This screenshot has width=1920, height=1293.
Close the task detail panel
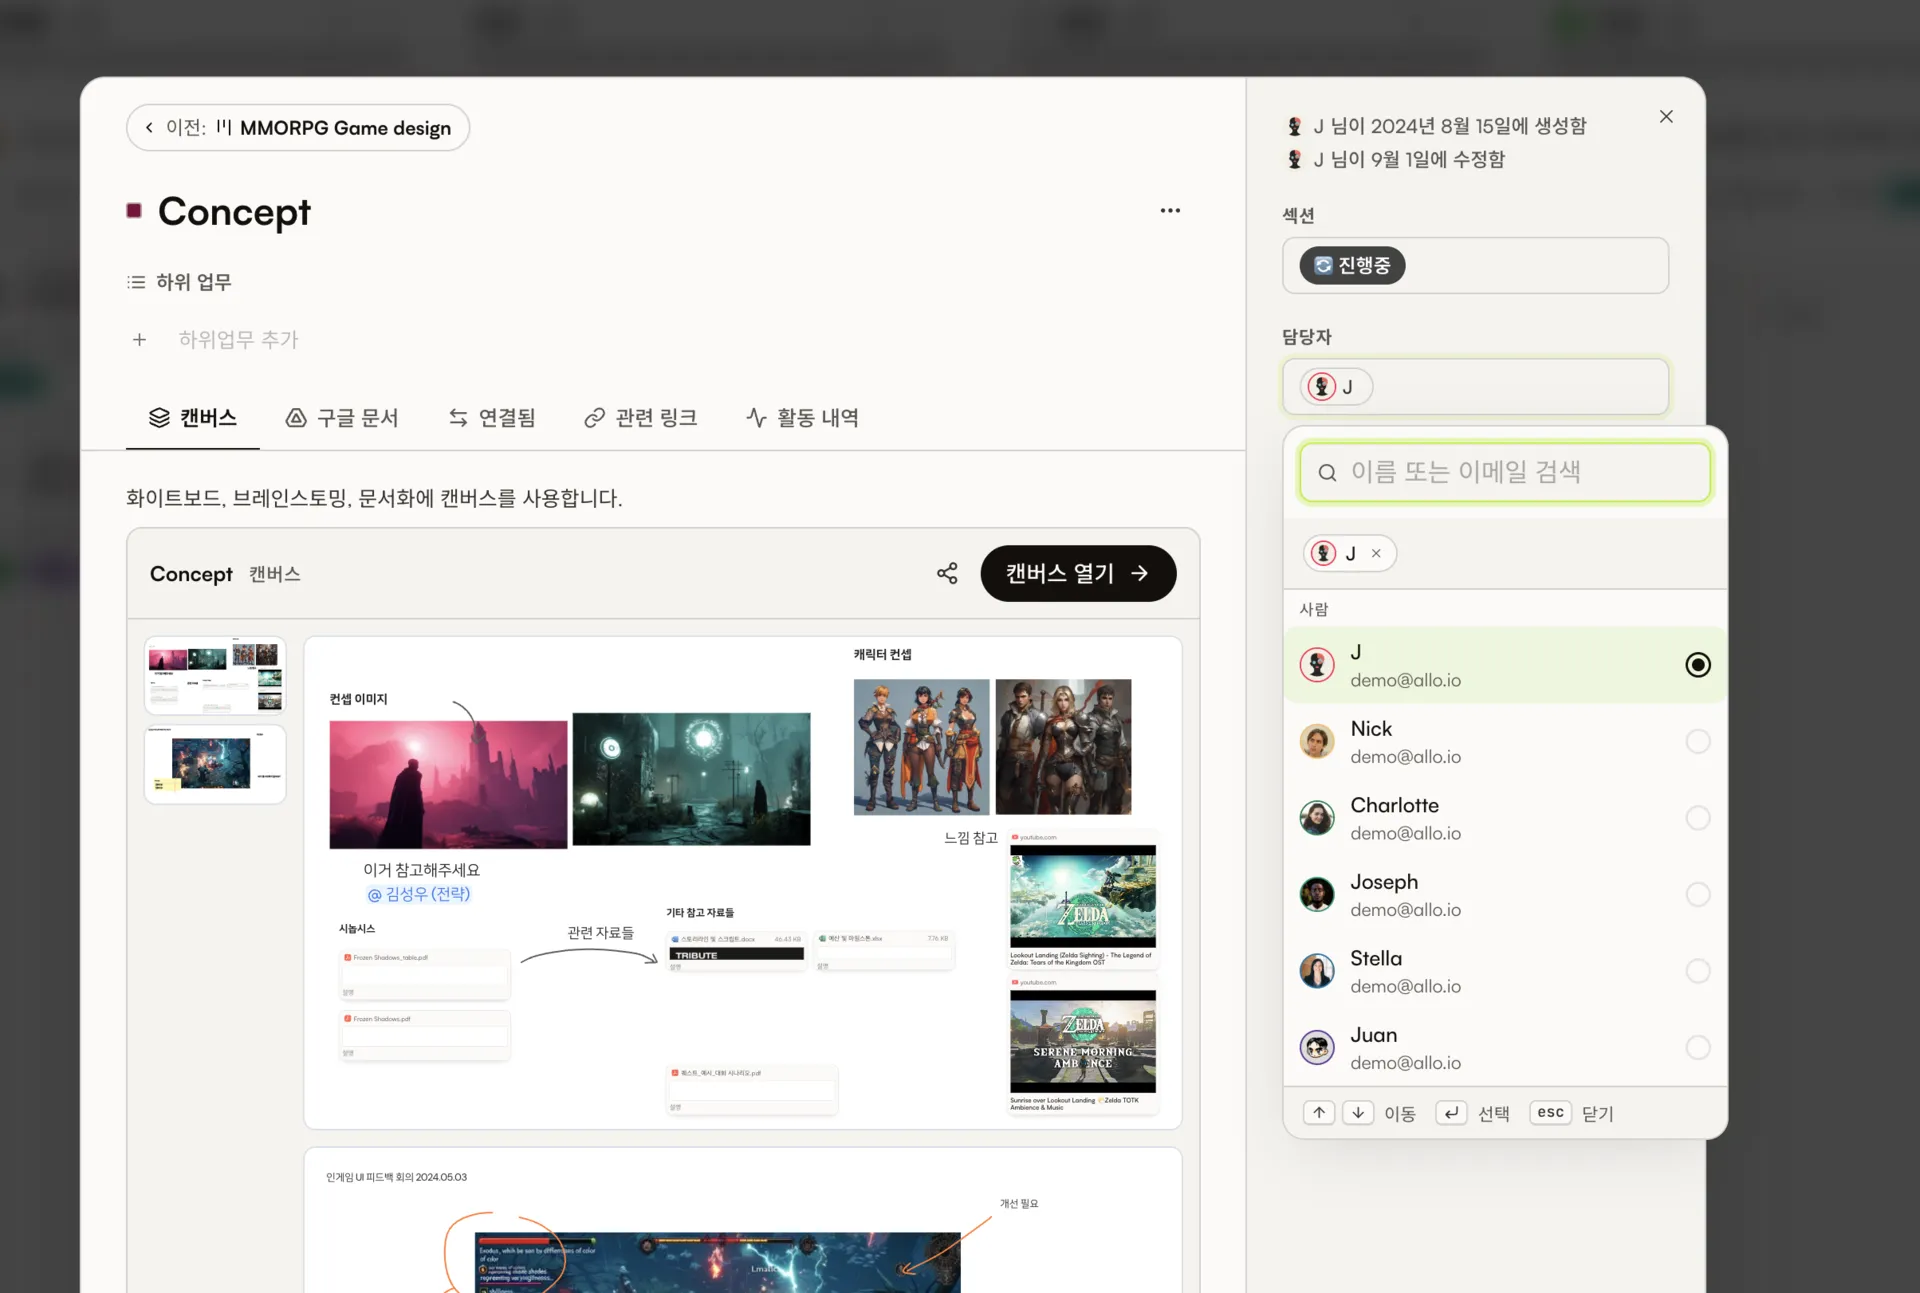pyautogui.click(x=1666, y=117)
